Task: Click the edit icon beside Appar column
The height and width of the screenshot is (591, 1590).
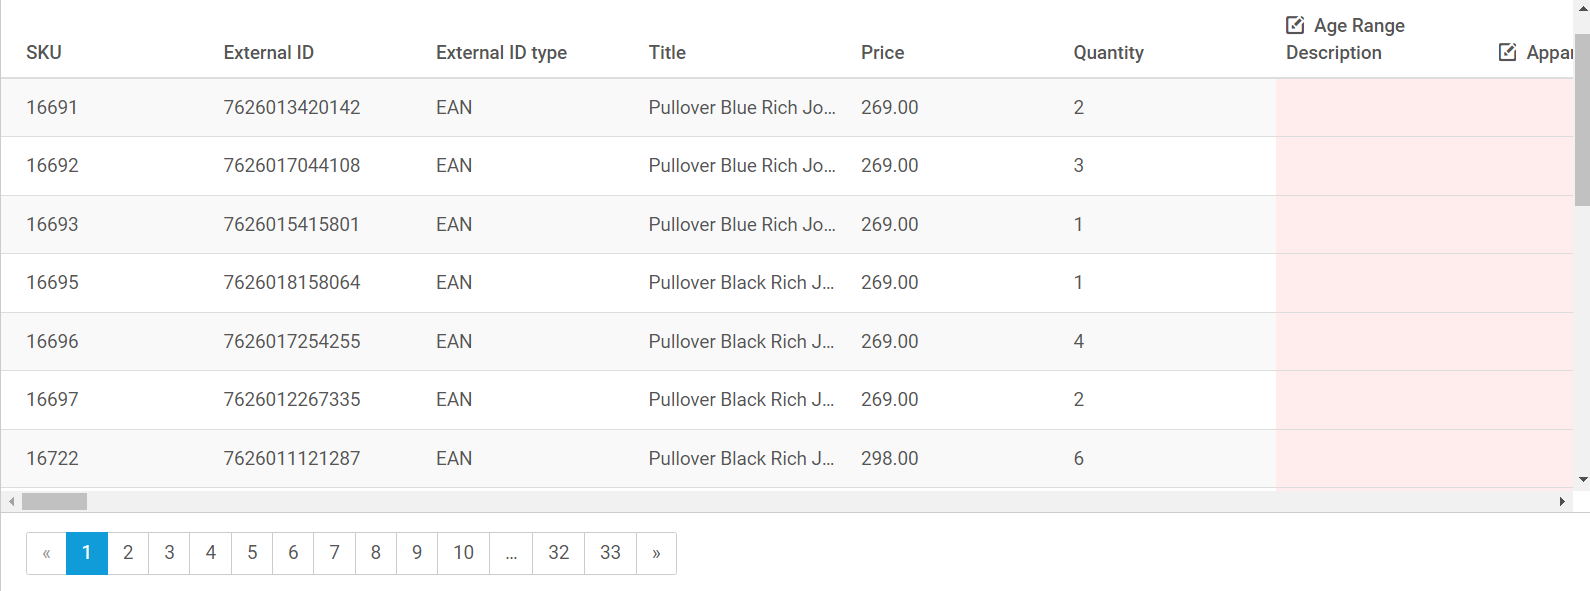Action: coord(1508,52)
